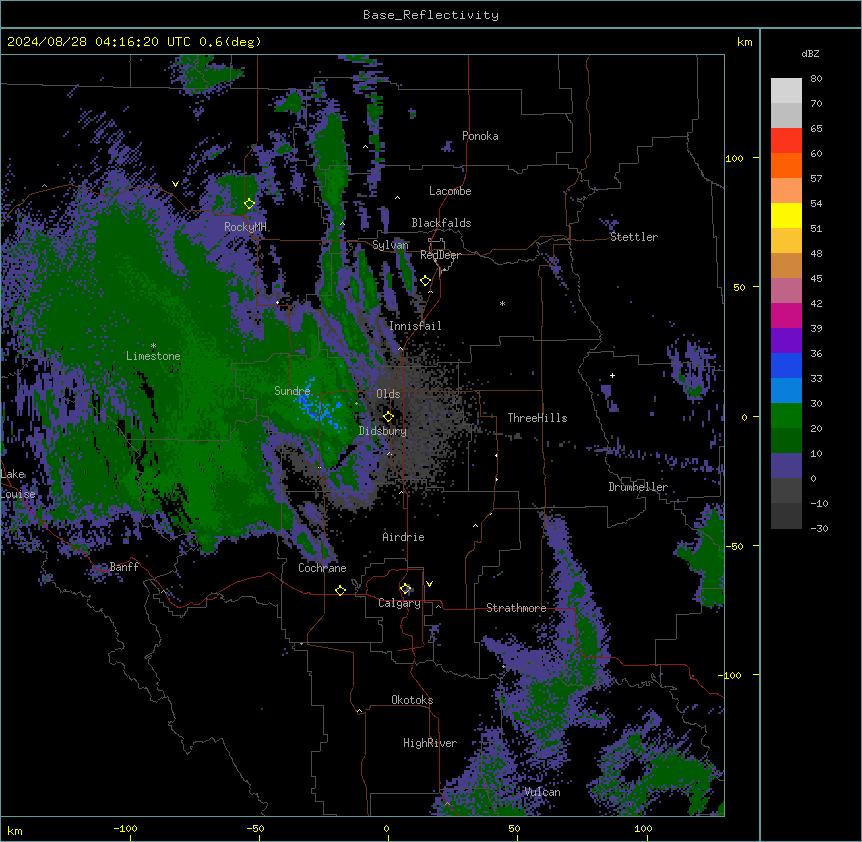862x842 pixels.
Task: Click the yellow diamond marker above Calgary label
Action: [x=405, y=589]
